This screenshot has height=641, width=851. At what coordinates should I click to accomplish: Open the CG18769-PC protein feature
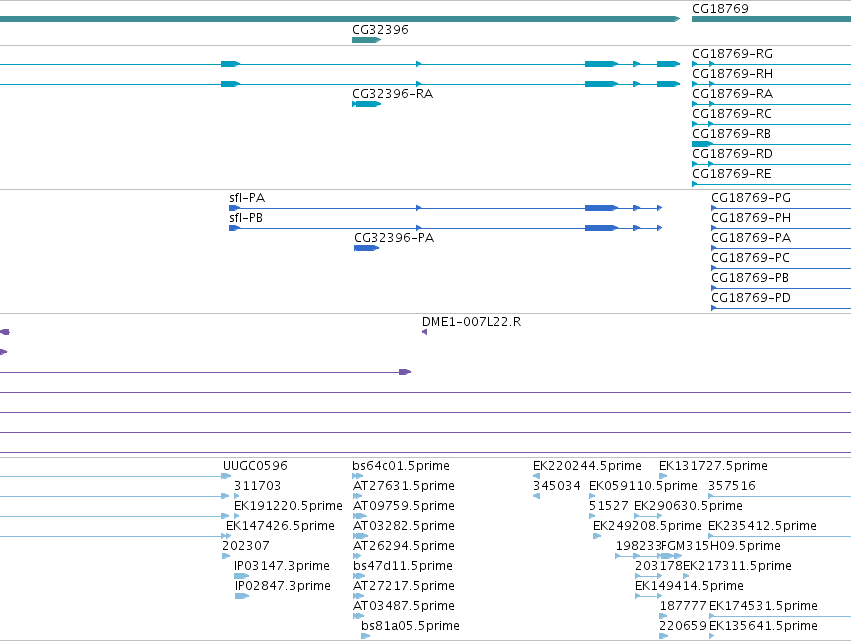tap(751, 258)
